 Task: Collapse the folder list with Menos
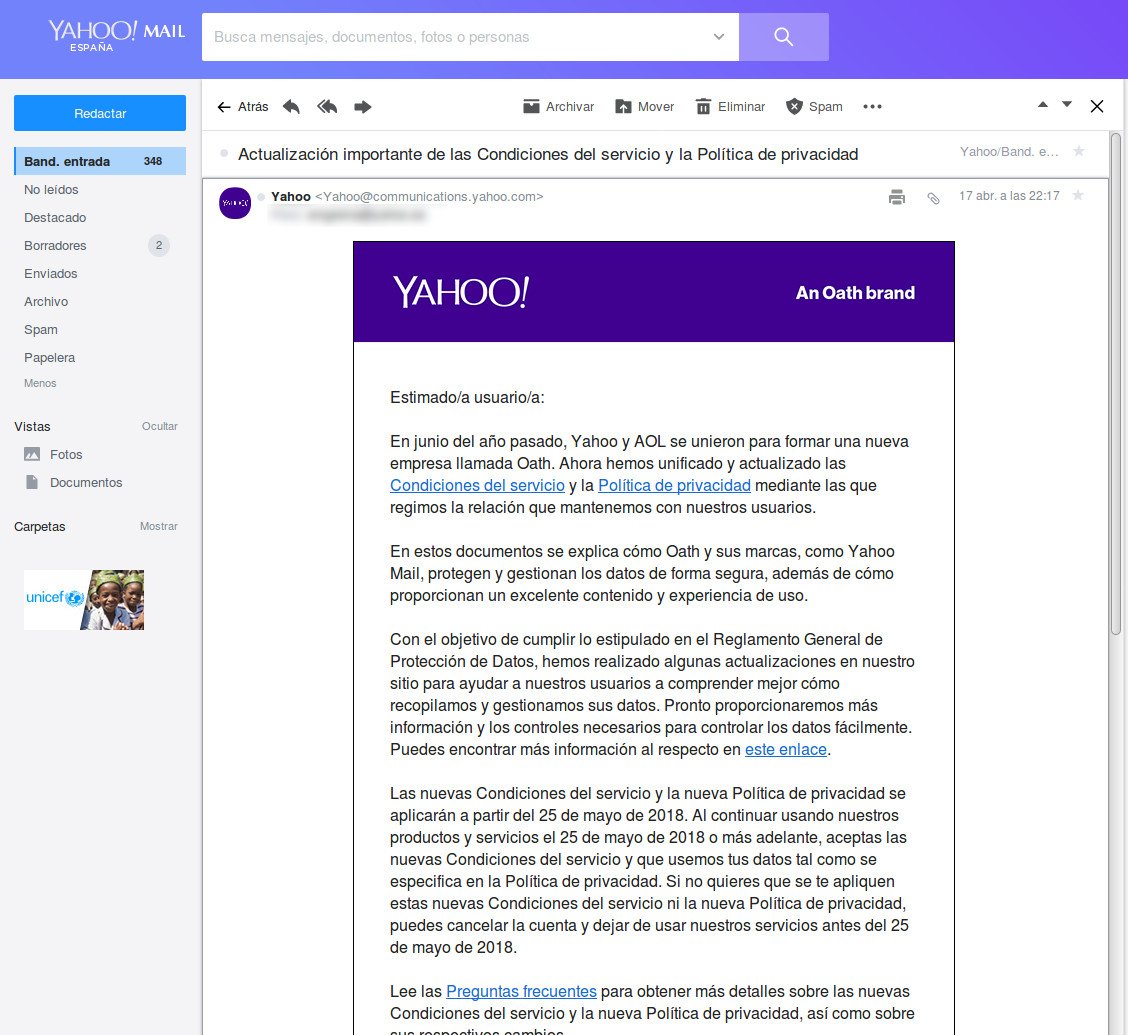[40, 383]
